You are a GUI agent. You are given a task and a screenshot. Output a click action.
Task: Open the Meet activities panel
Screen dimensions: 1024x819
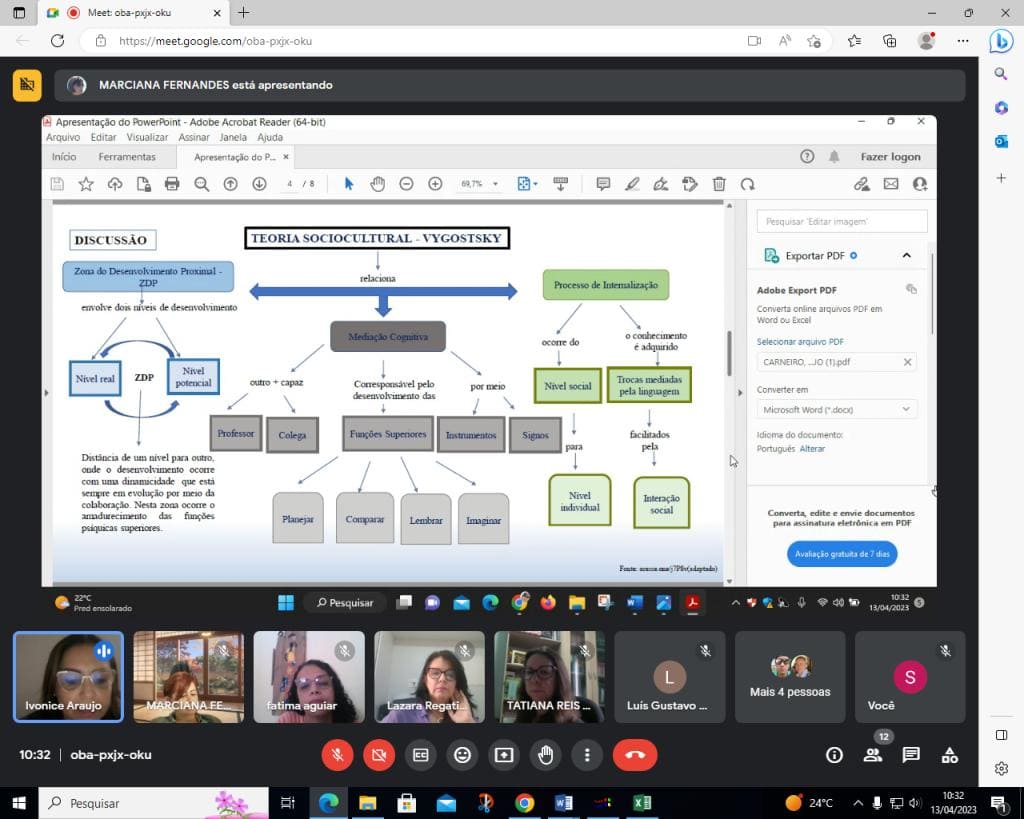950,755
